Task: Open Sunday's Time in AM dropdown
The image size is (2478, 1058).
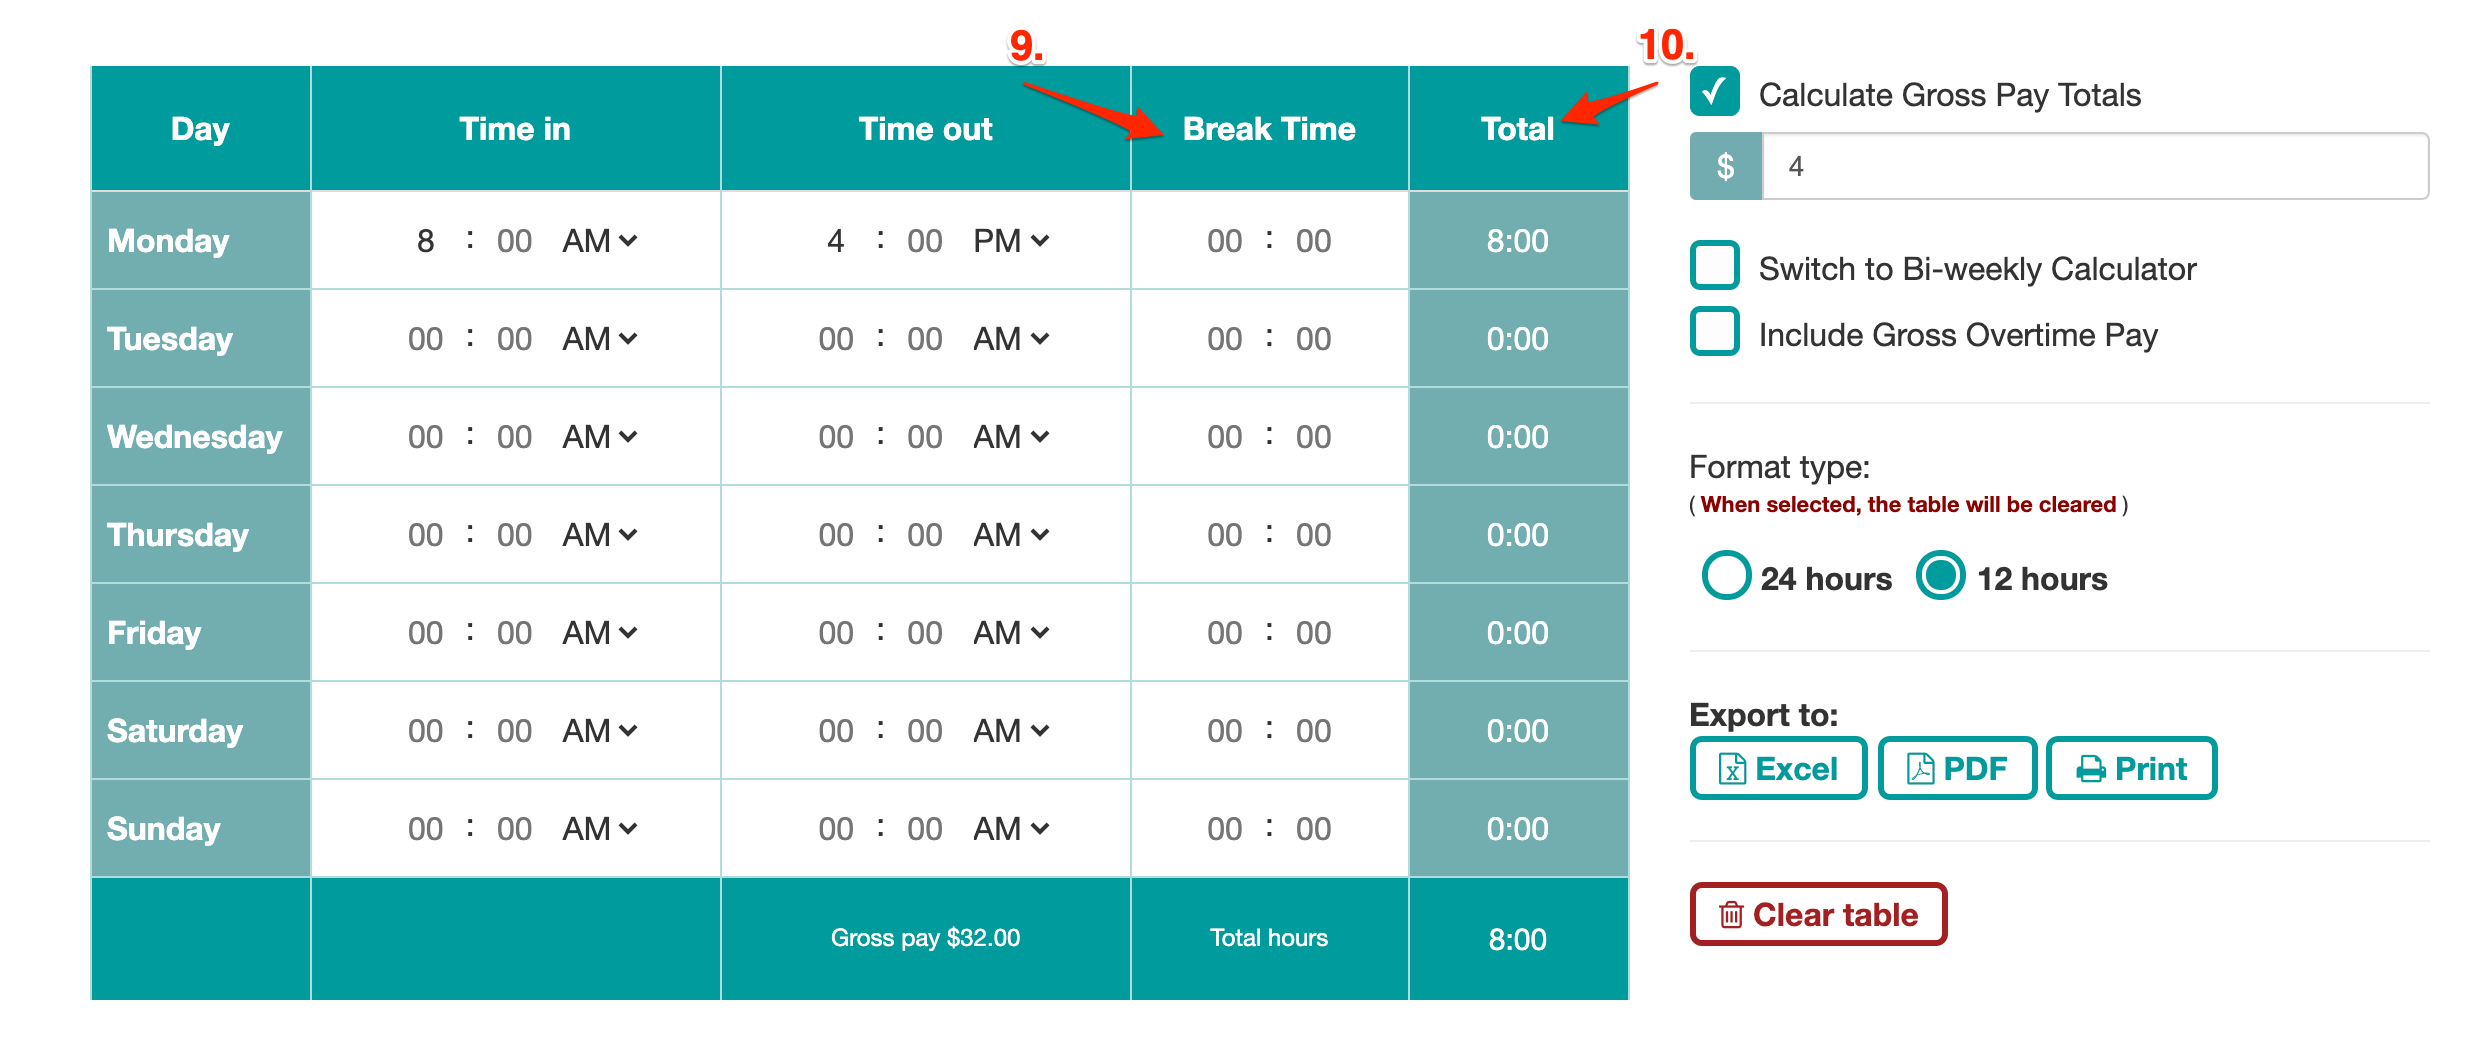Action: pyautogui.click(x=598, y=828)
